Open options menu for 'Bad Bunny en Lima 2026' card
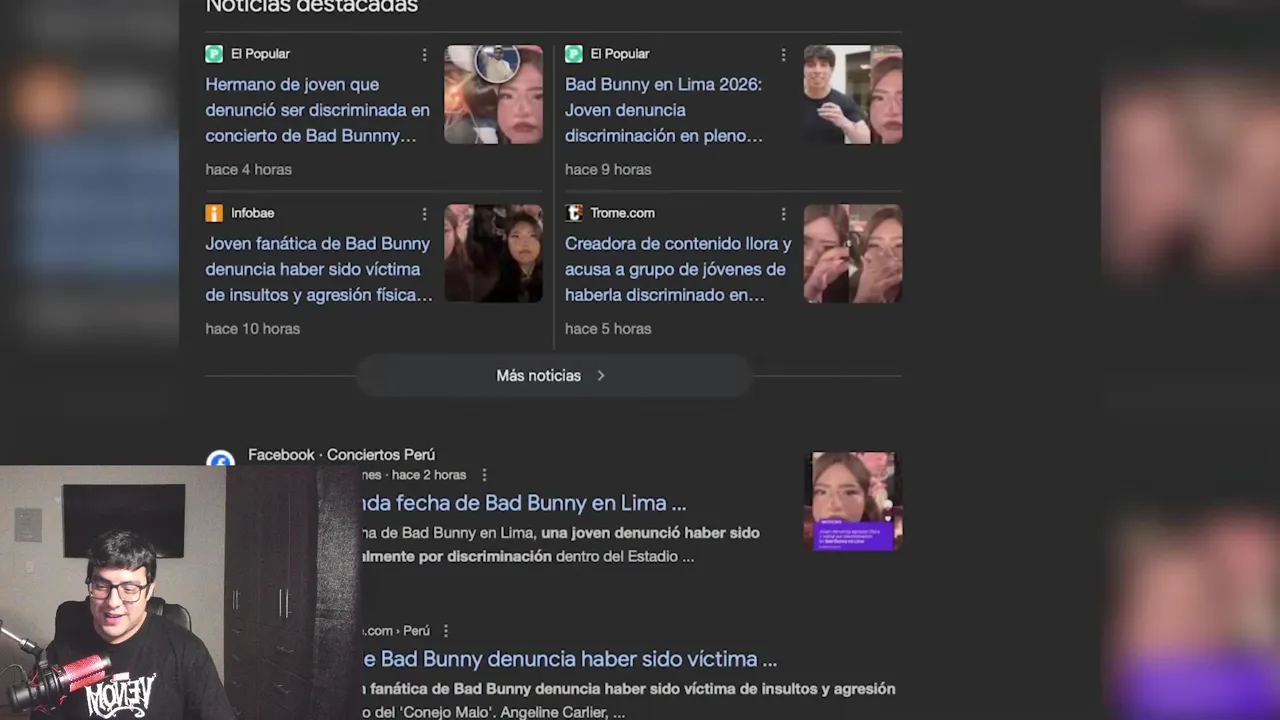 point(783,54)
